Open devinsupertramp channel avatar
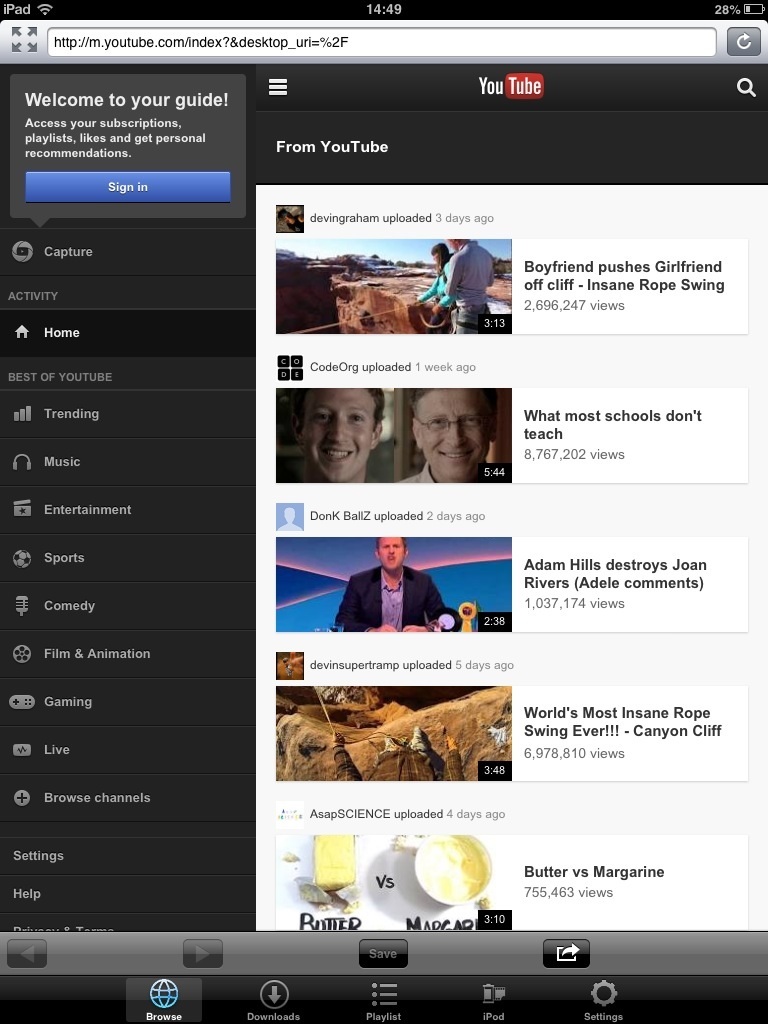Screen dimensions: 768x1024 [290, 665]
